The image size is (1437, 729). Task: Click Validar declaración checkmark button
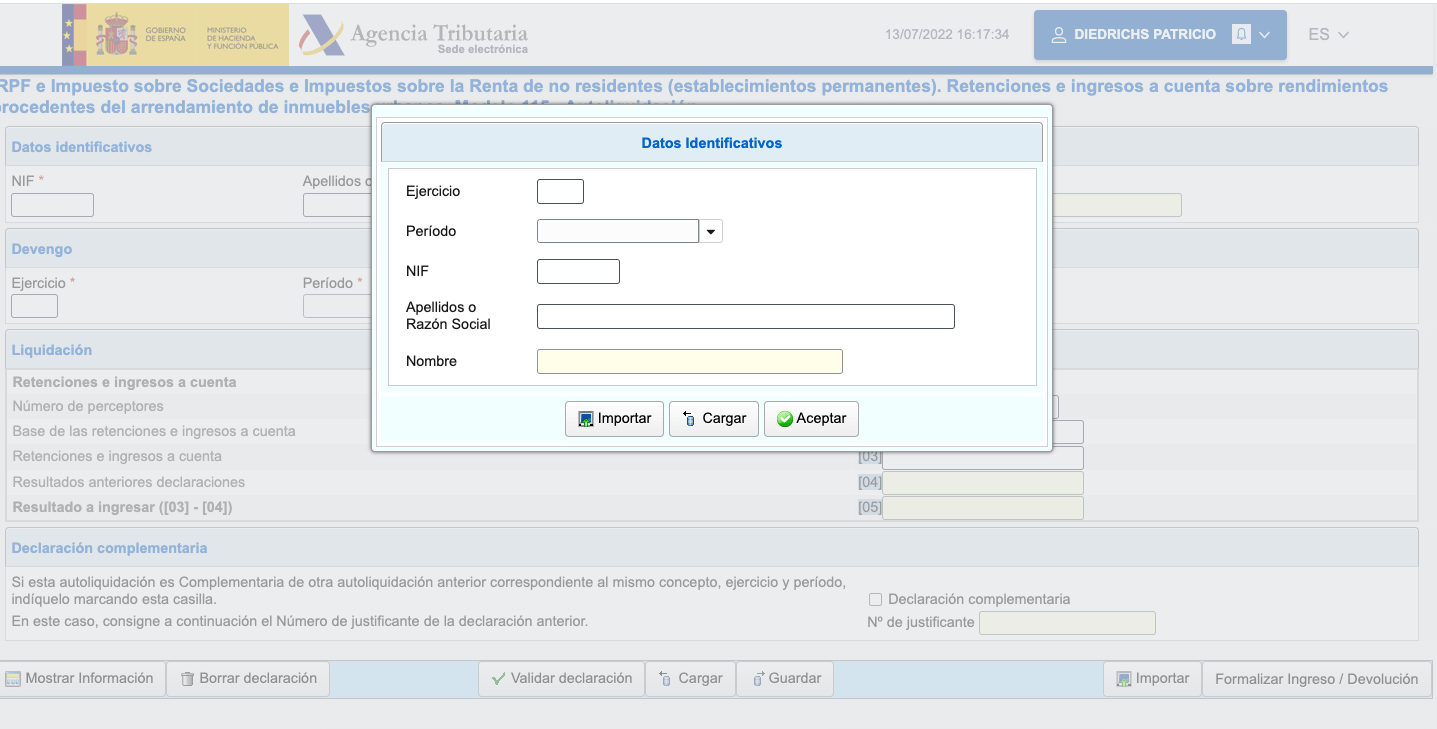tap(561, 679)
